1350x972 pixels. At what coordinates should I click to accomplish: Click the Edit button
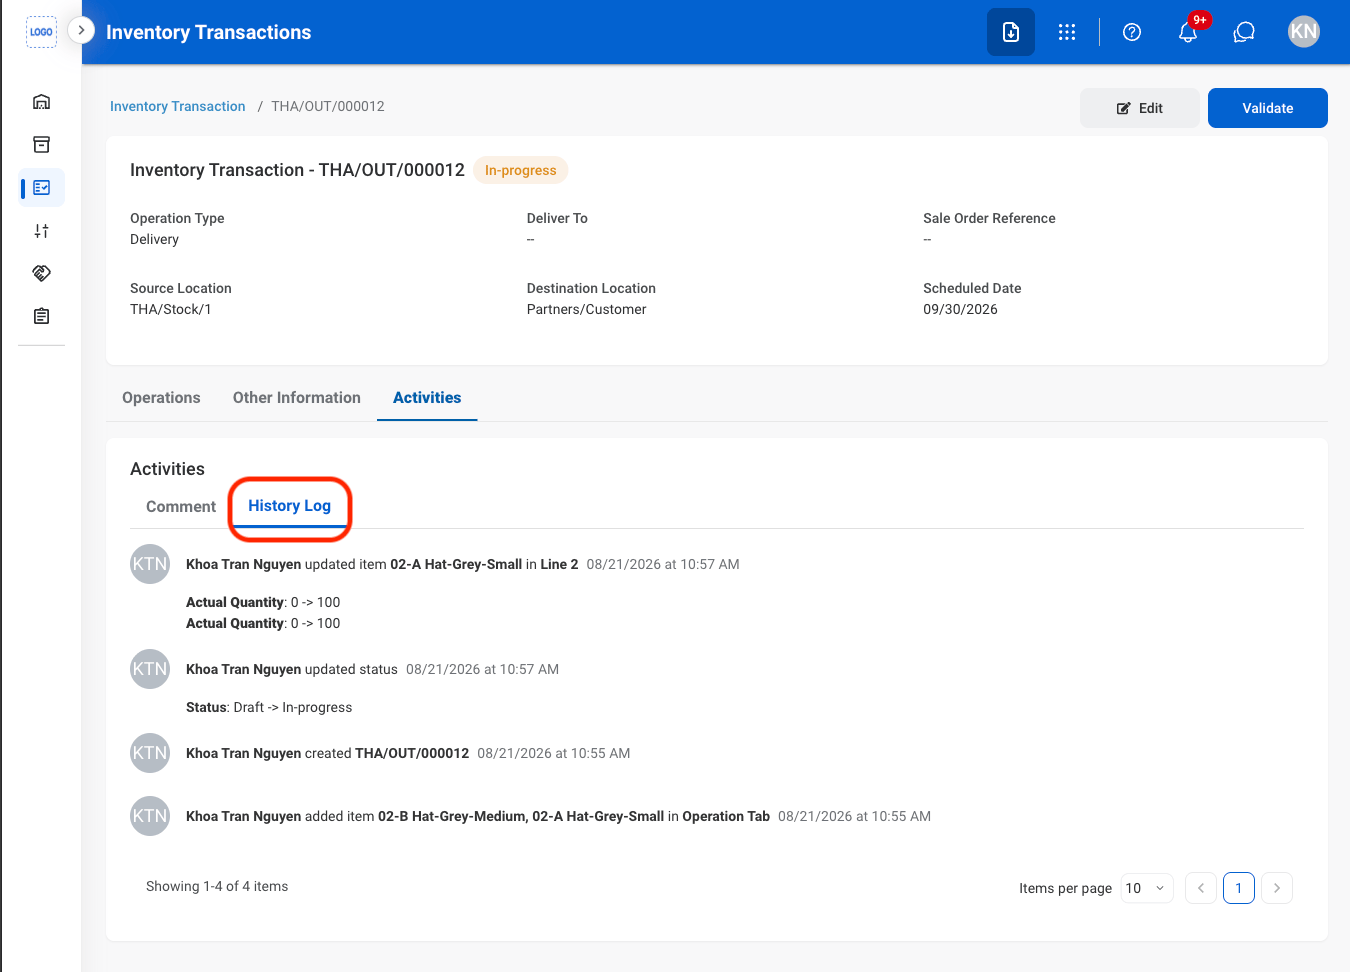[x=1140, y=108]
